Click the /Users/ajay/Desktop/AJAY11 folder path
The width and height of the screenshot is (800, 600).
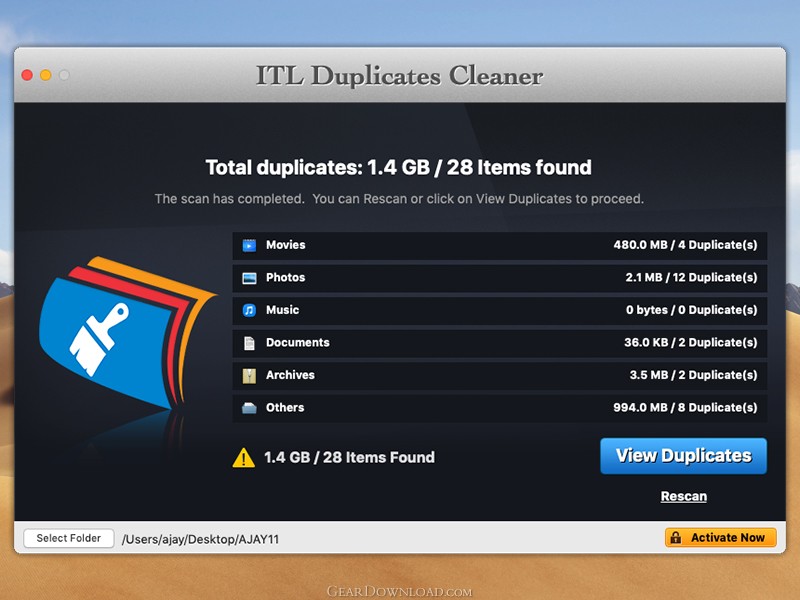coord(201,539)
